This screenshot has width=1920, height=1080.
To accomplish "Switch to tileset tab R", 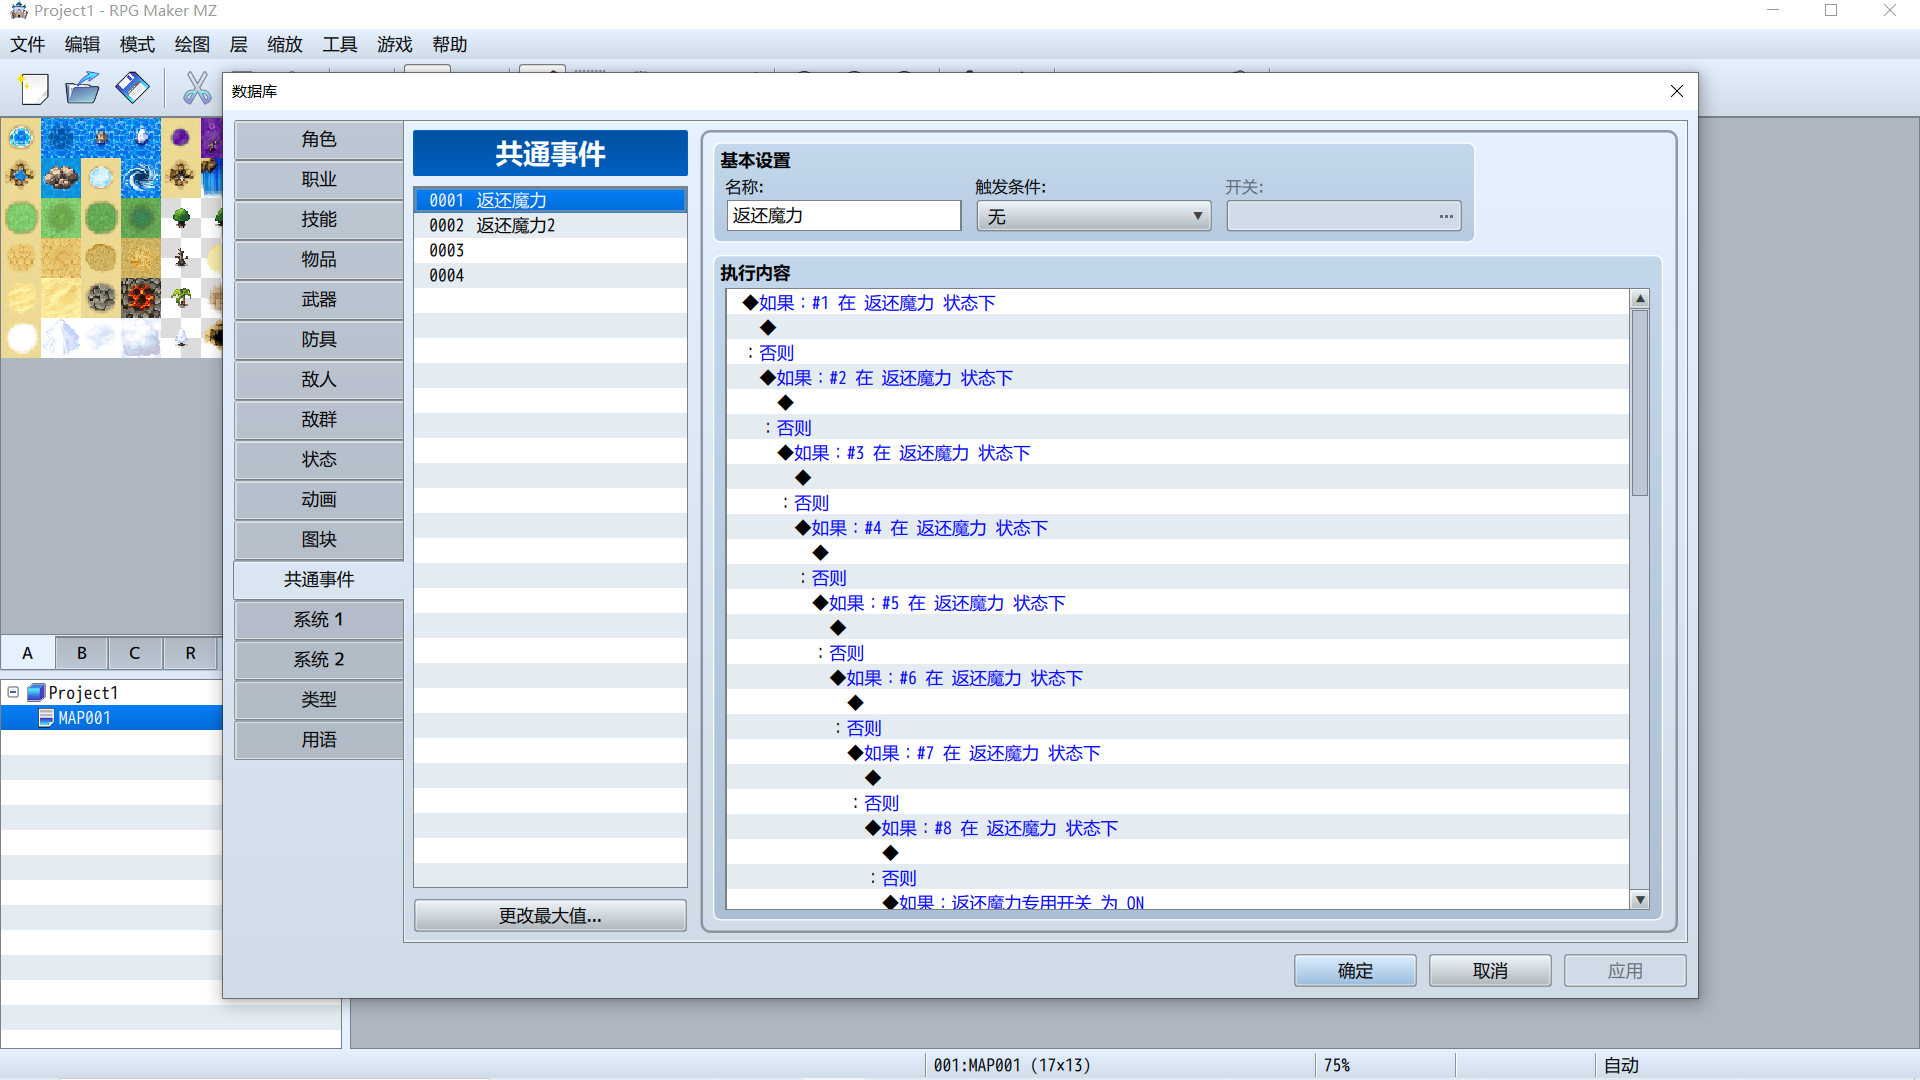I will click(x=190, y=653).
